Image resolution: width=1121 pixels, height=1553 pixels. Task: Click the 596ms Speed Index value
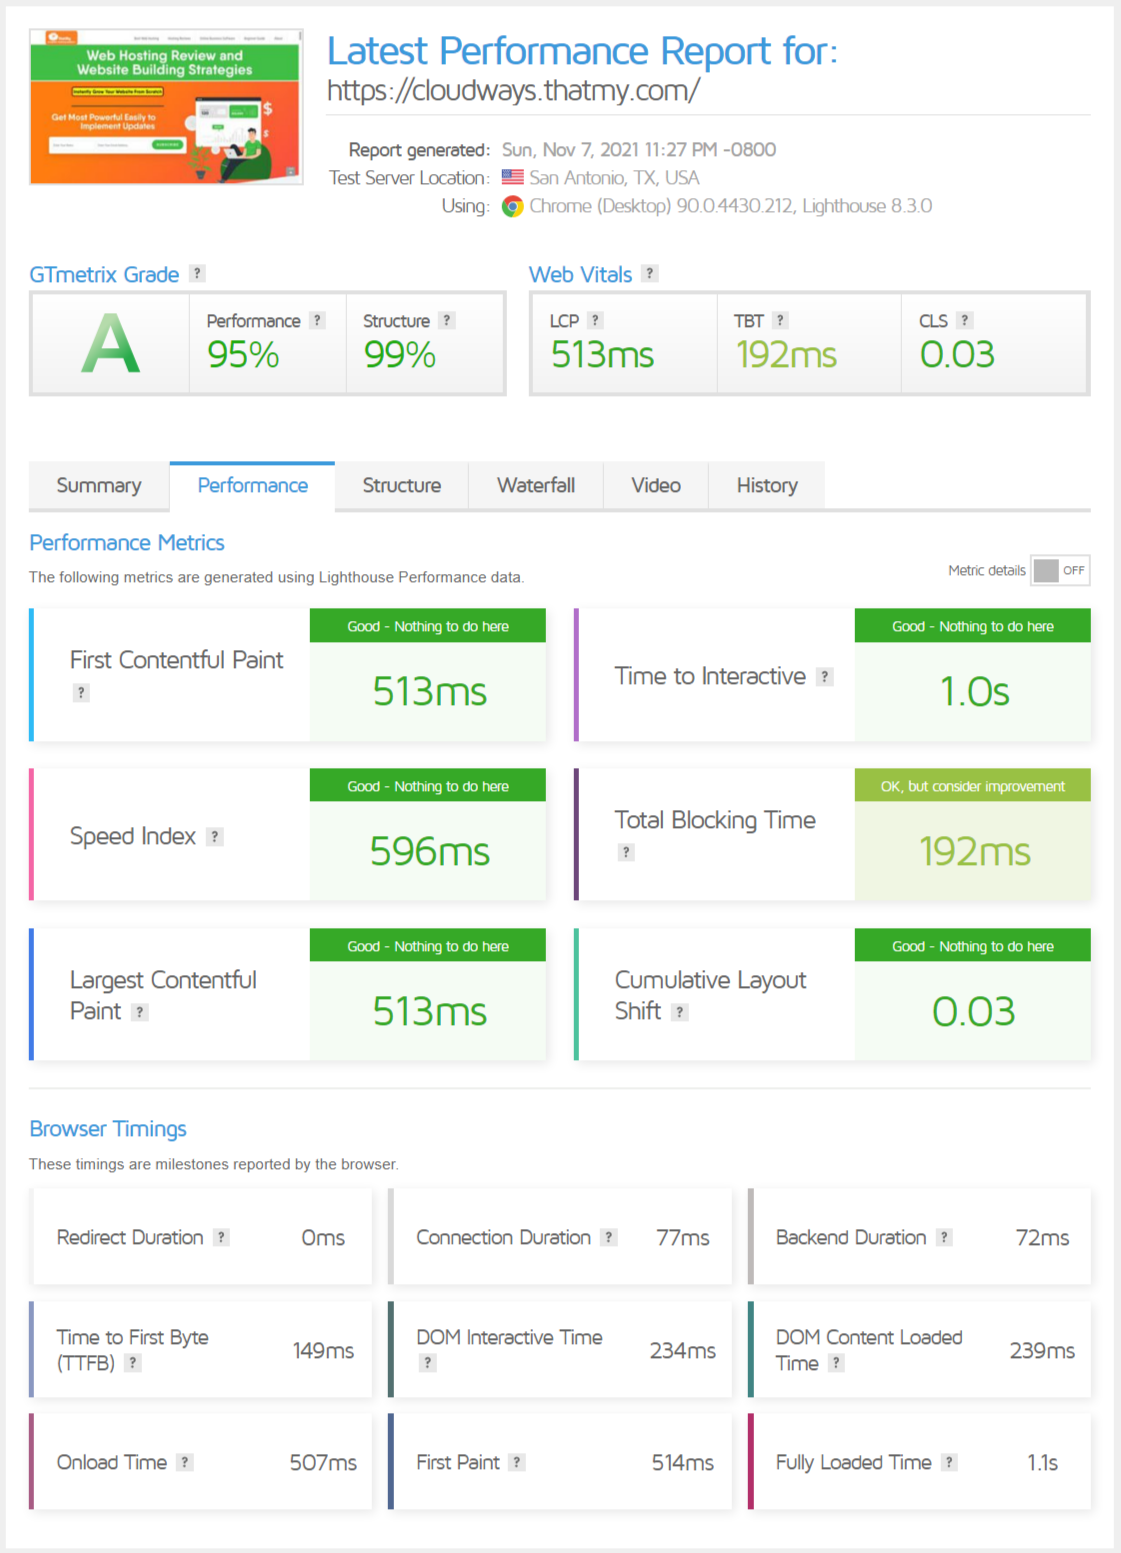tap(430, 851)
